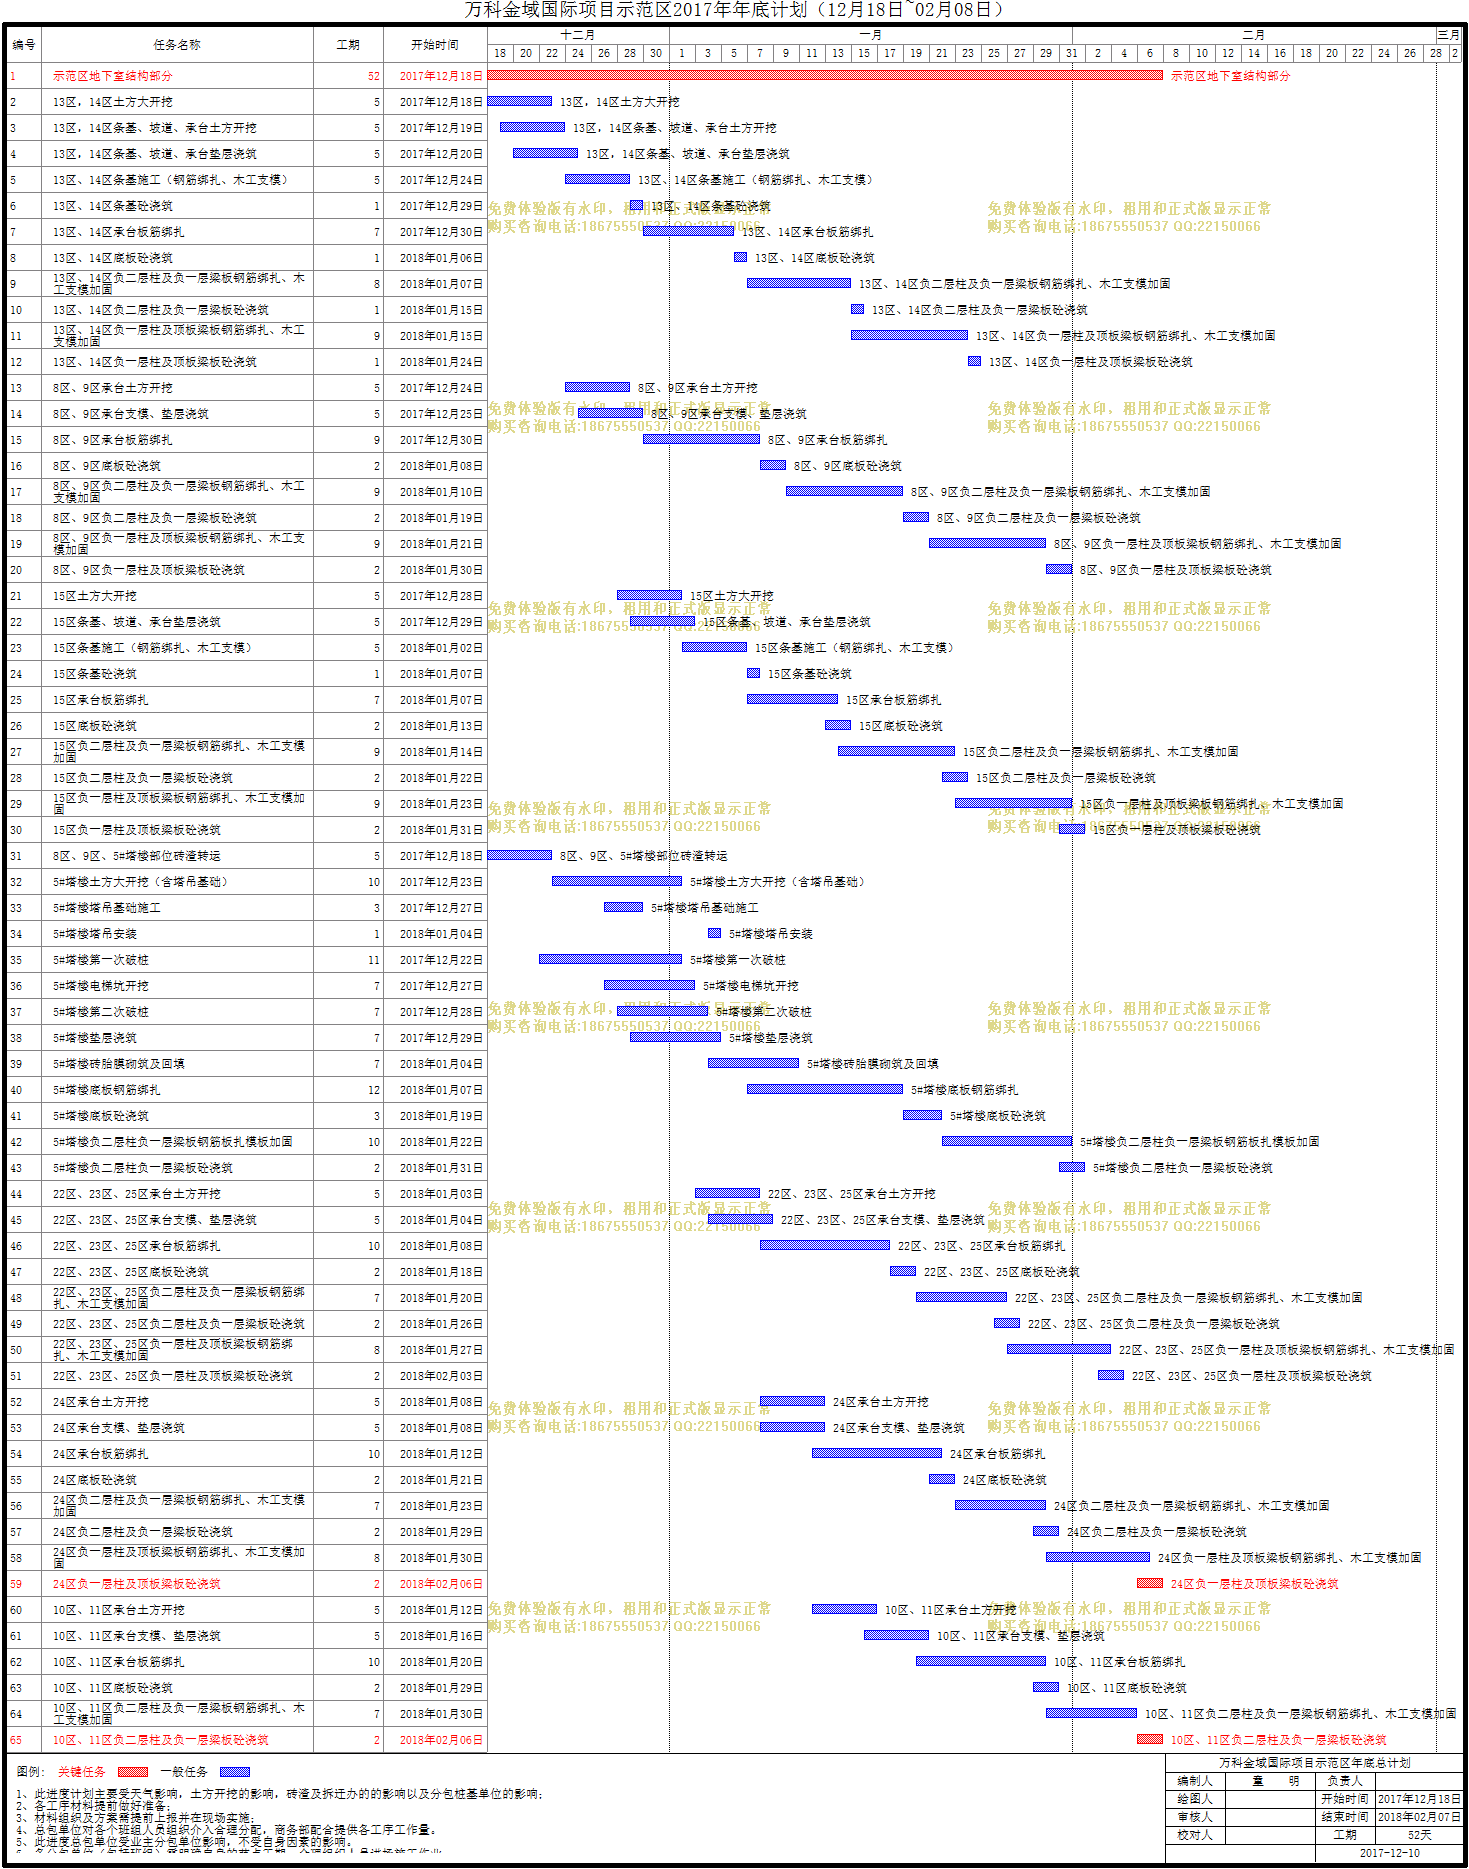
Task: Click note 1 beginning 此进度计划主要受天气影响
Action: (280, 1794)
